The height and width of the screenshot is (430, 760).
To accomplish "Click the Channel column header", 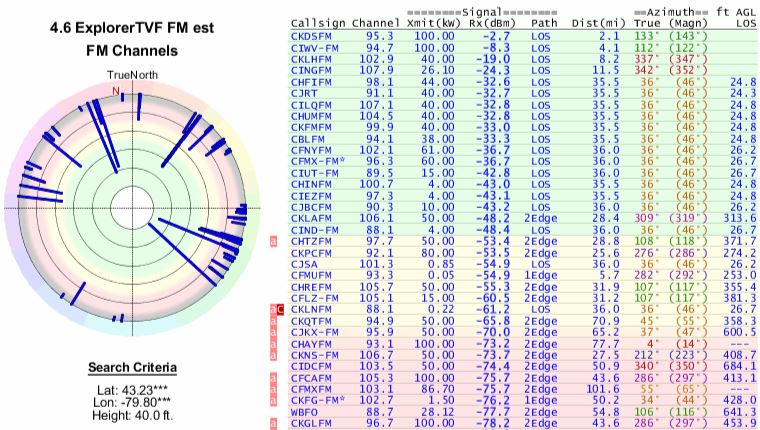I will click(376, 20).
